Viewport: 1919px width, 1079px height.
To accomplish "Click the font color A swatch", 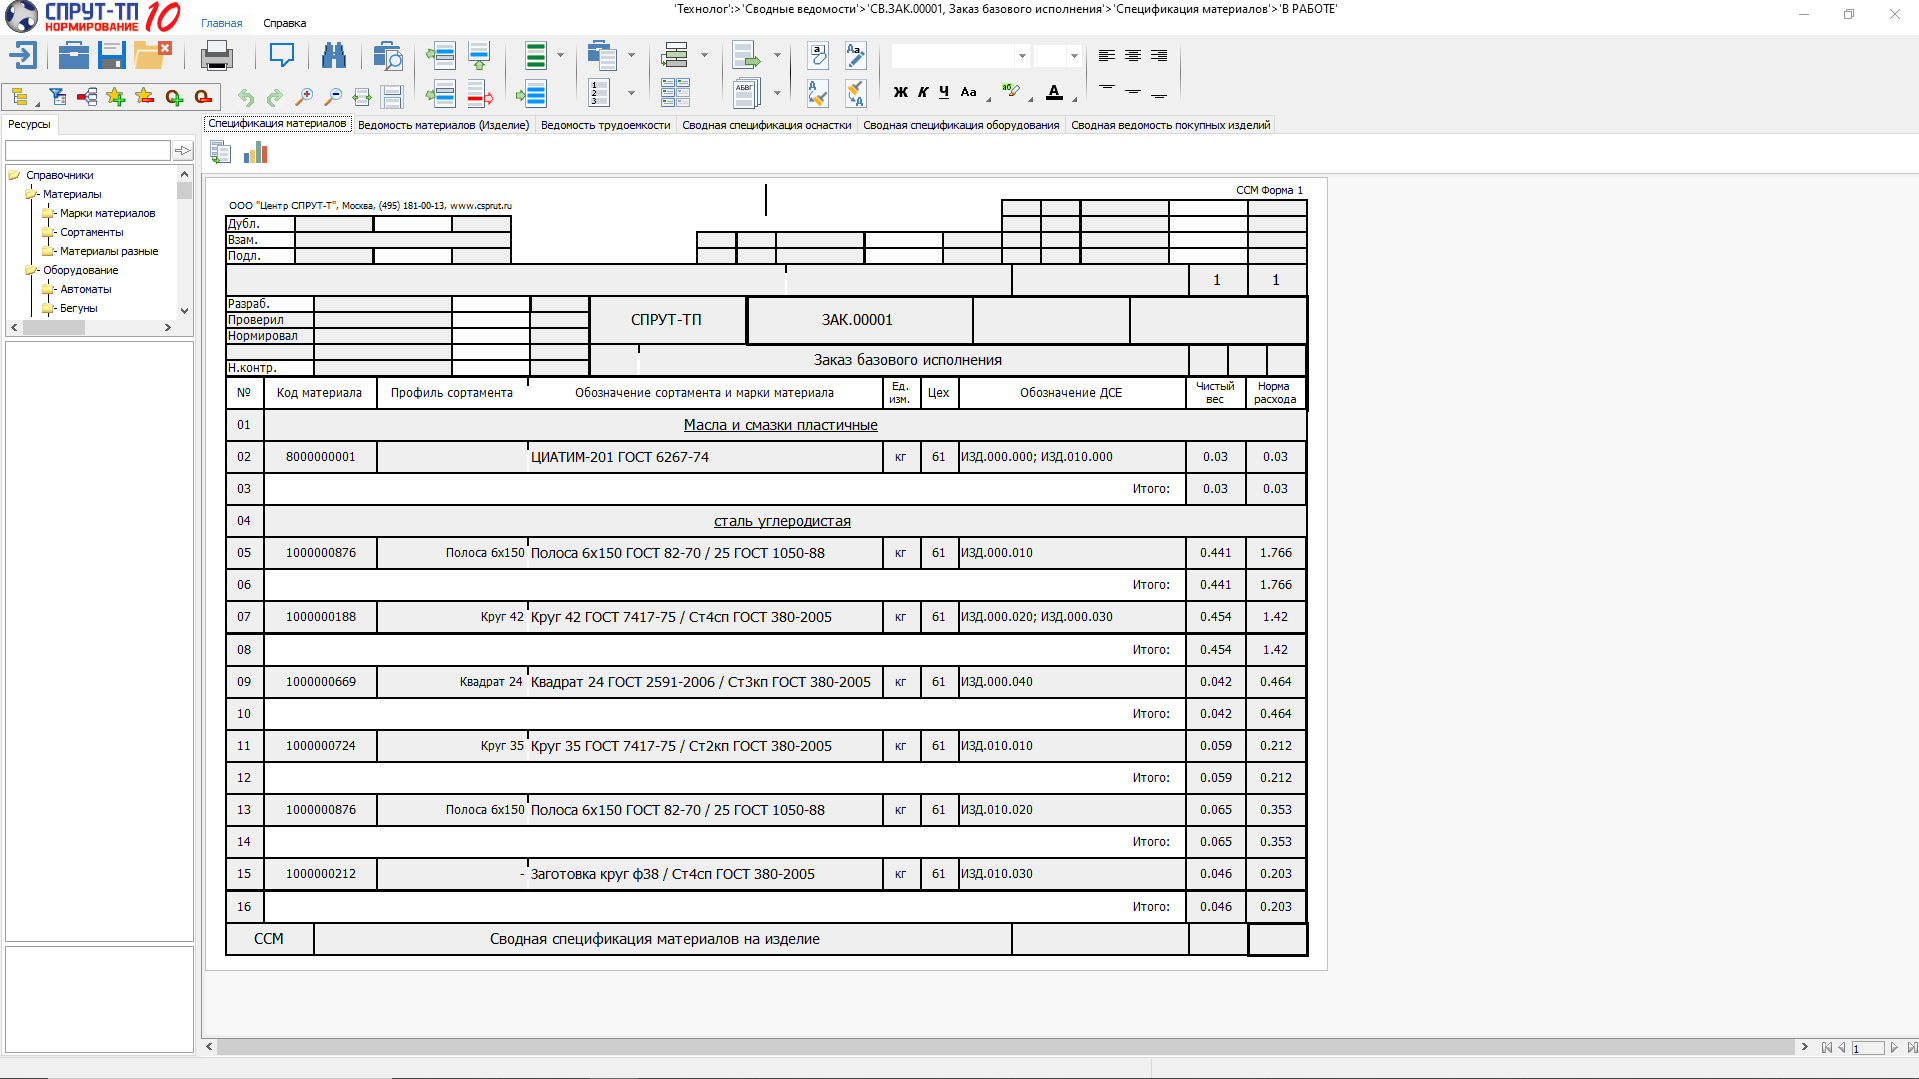I will [1054, 92].
